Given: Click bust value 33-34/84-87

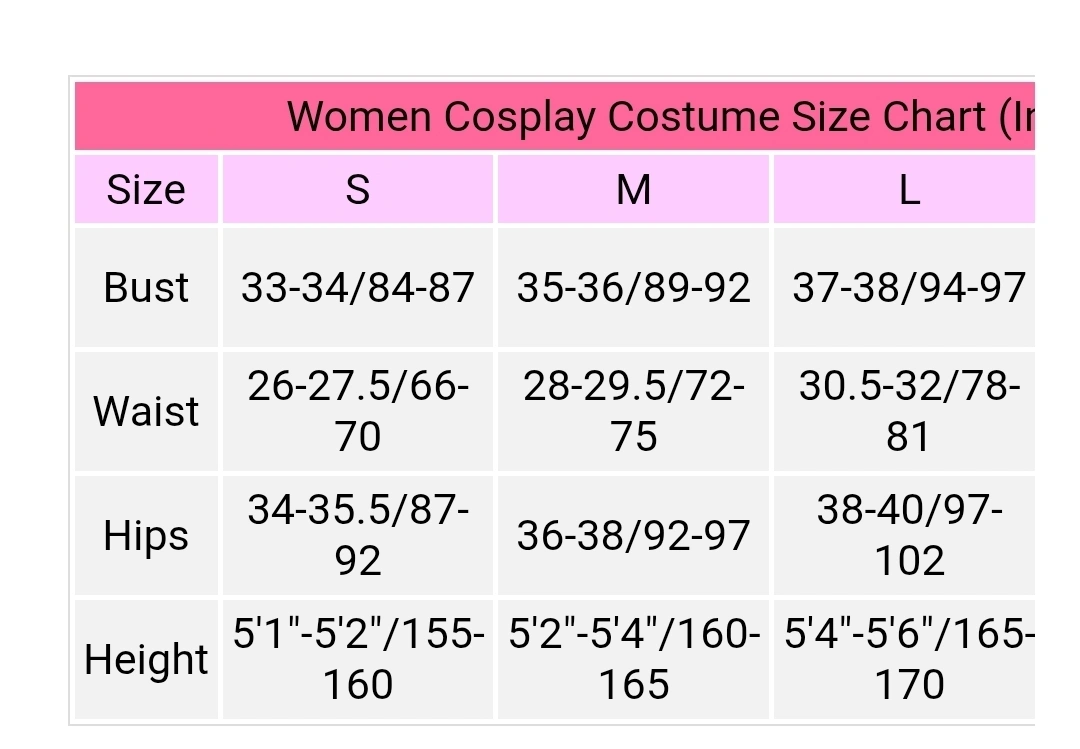Looking at the screenshot, I should pos(357,287).
